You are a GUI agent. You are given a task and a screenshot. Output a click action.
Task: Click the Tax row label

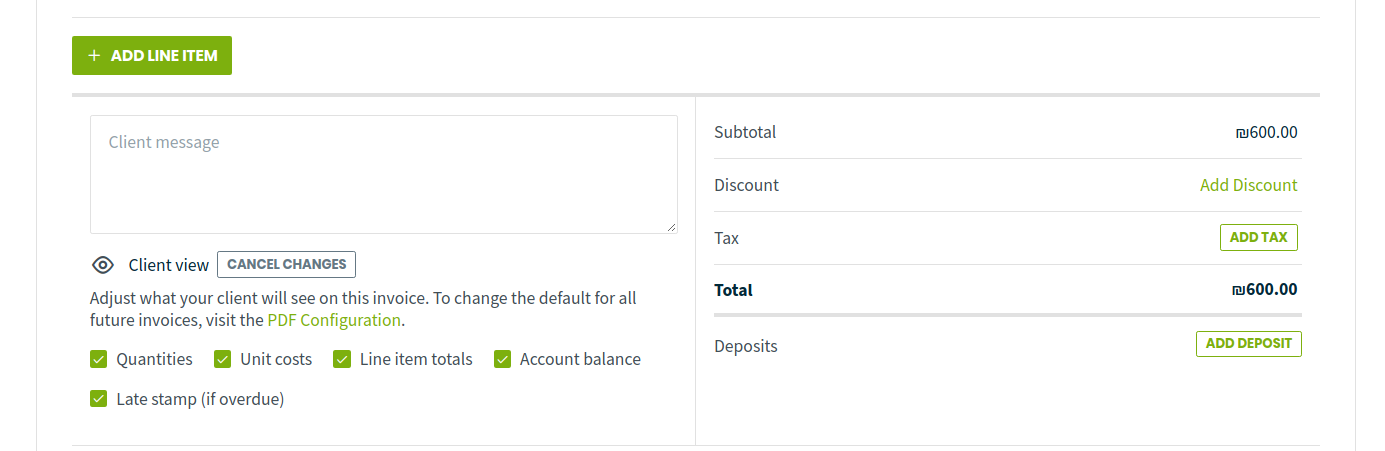pyautogui.click(x=727, y=238)
